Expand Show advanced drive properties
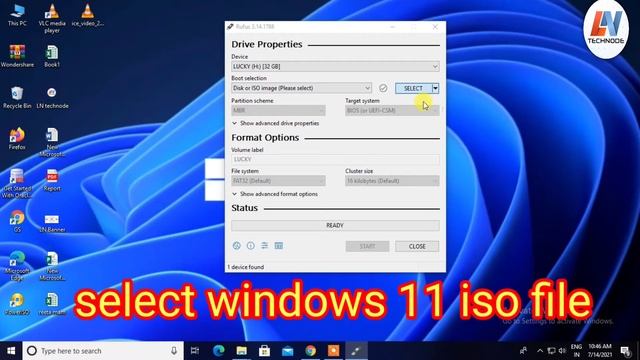Image resolution: width=640 pixels, height=360 pixels. pos(276,123)
